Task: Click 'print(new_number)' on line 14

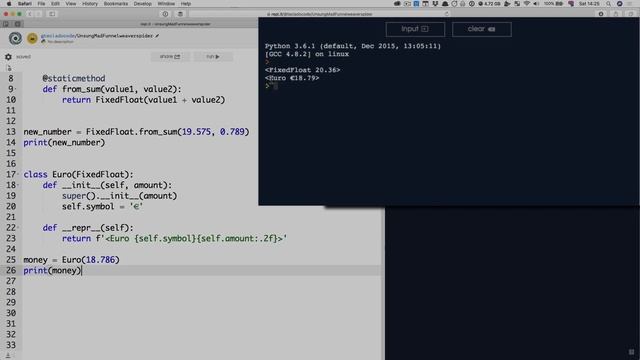Action: click(64, 142)
